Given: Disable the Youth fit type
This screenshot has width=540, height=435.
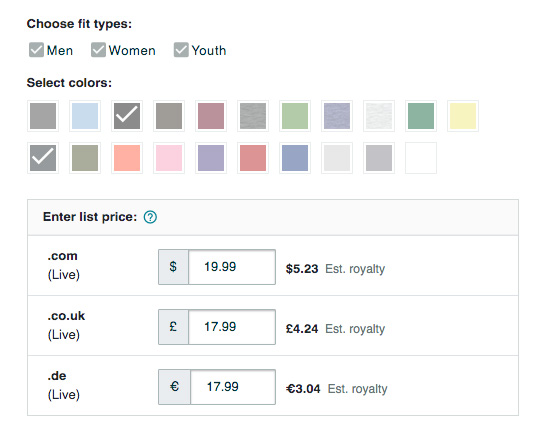Looking at the screenshot, I should tap(181, 50).
